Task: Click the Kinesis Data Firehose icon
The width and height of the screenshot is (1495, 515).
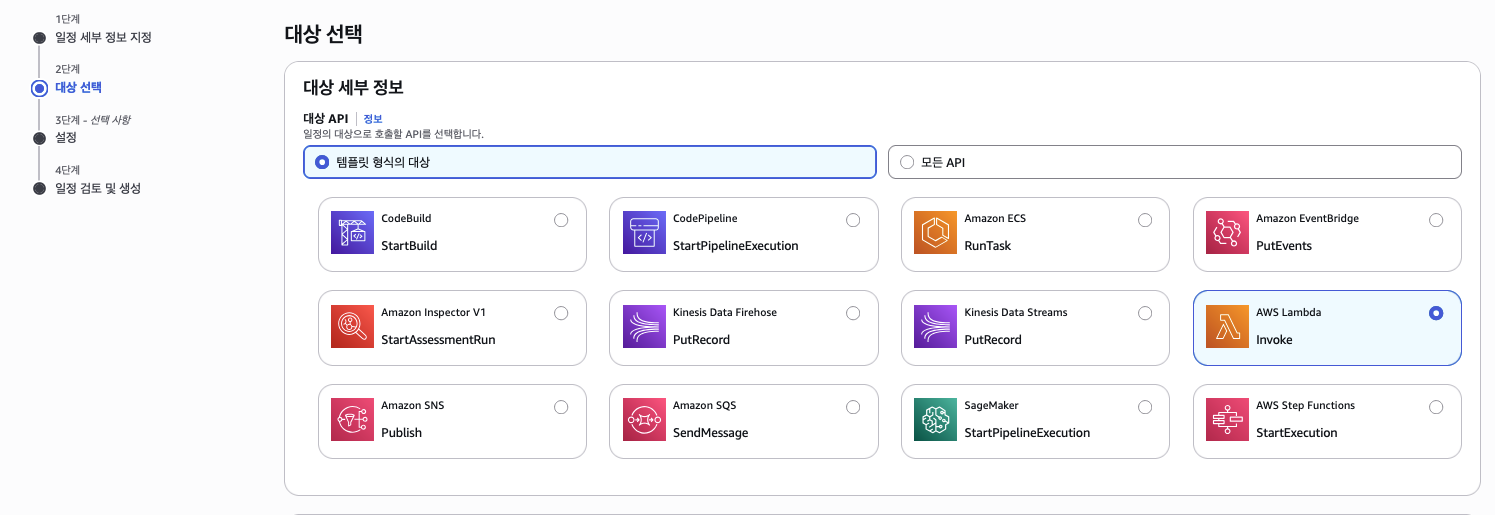Action: (x=643, y=327)
